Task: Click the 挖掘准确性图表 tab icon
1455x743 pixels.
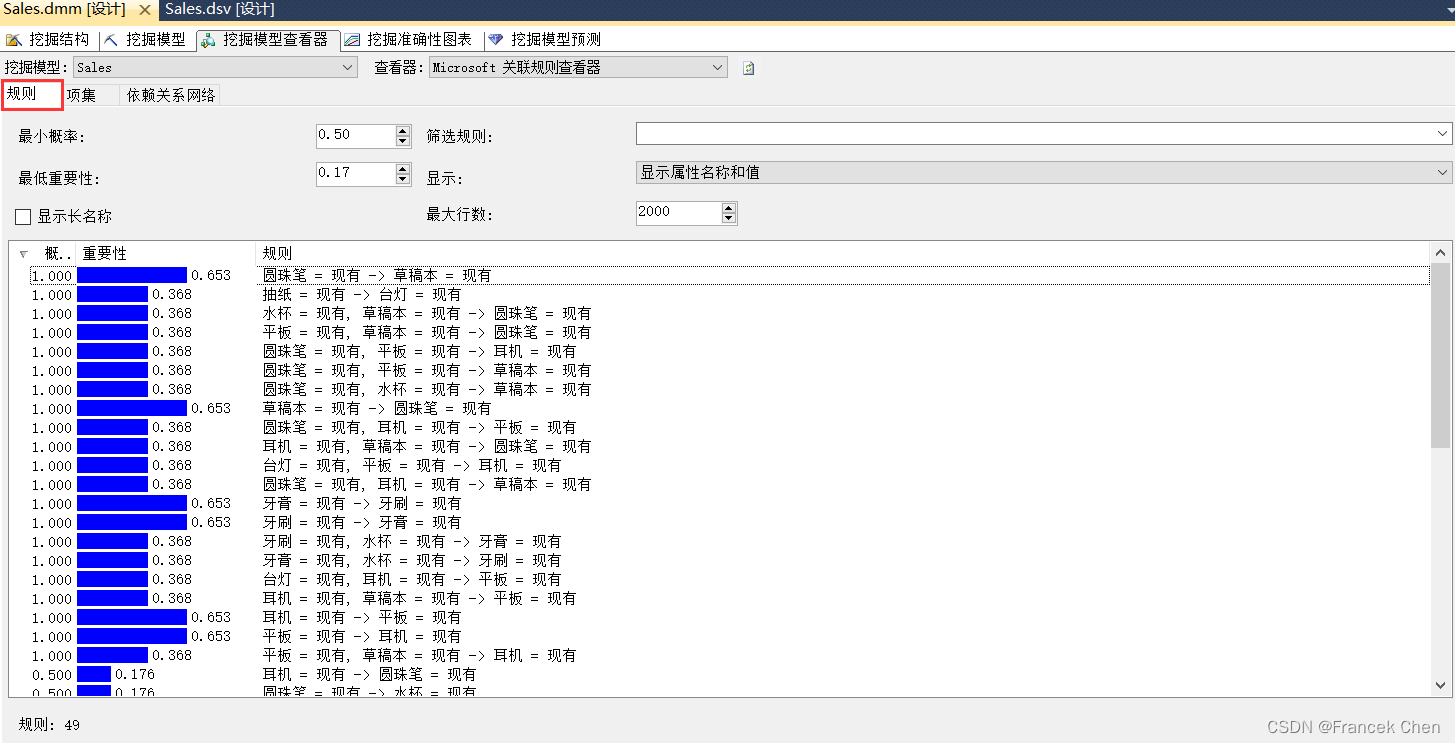Action: click(352, 40)
